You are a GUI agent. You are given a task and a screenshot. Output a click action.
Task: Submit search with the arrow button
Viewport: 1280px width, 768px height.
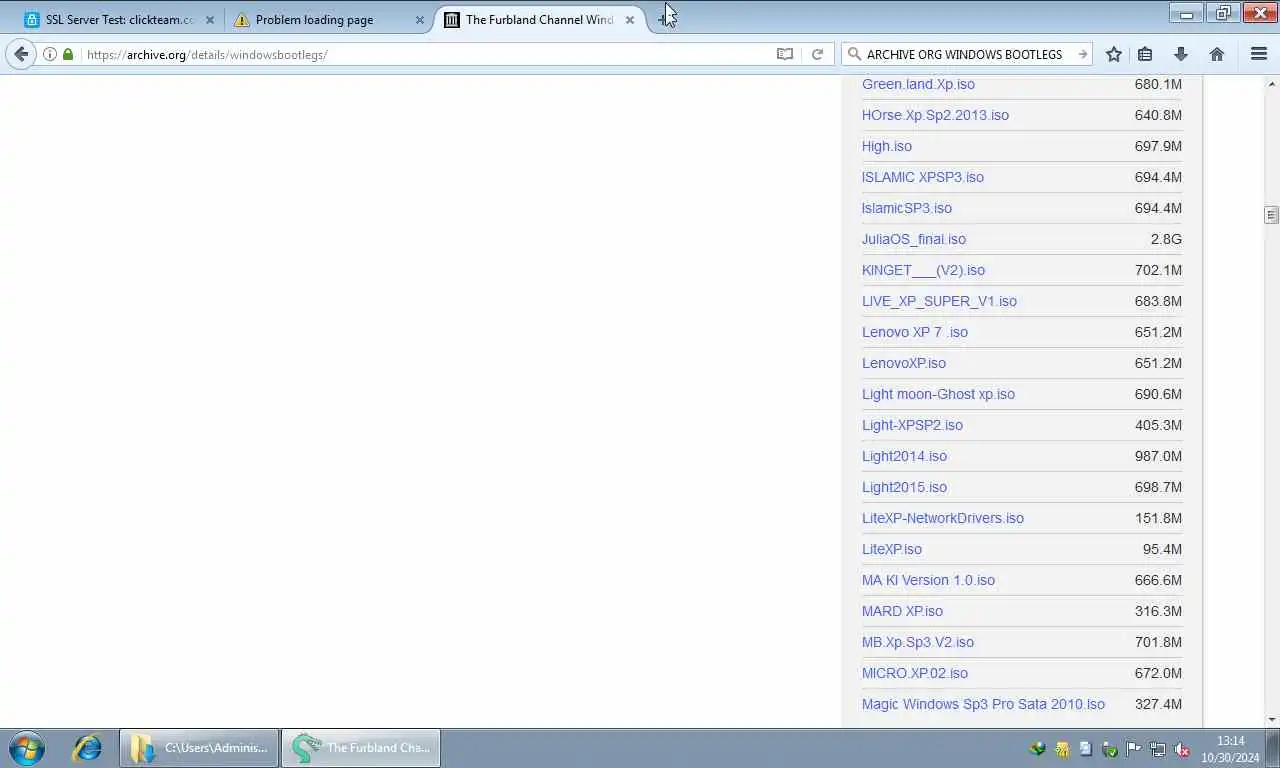[x=1082, y=54]
